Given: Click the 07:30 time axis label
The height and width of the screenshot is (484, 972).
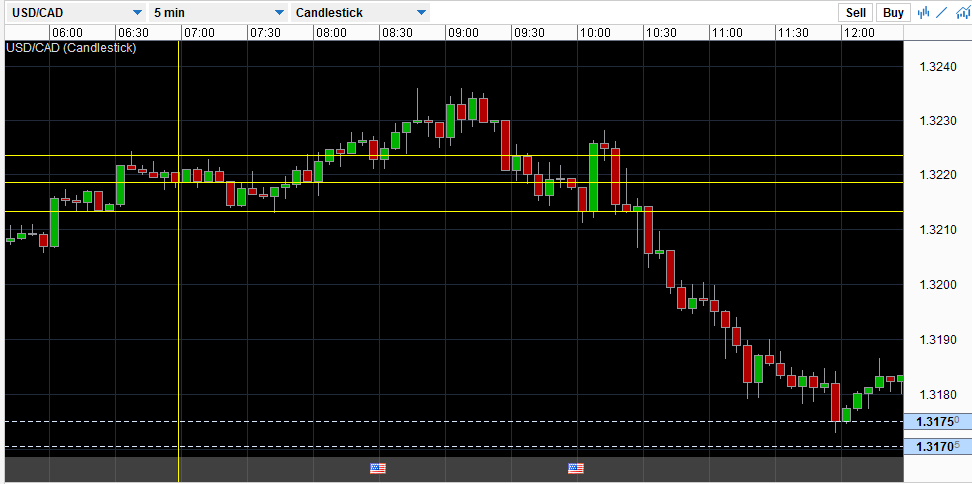Looking at the screenshot, I should 265,33.
